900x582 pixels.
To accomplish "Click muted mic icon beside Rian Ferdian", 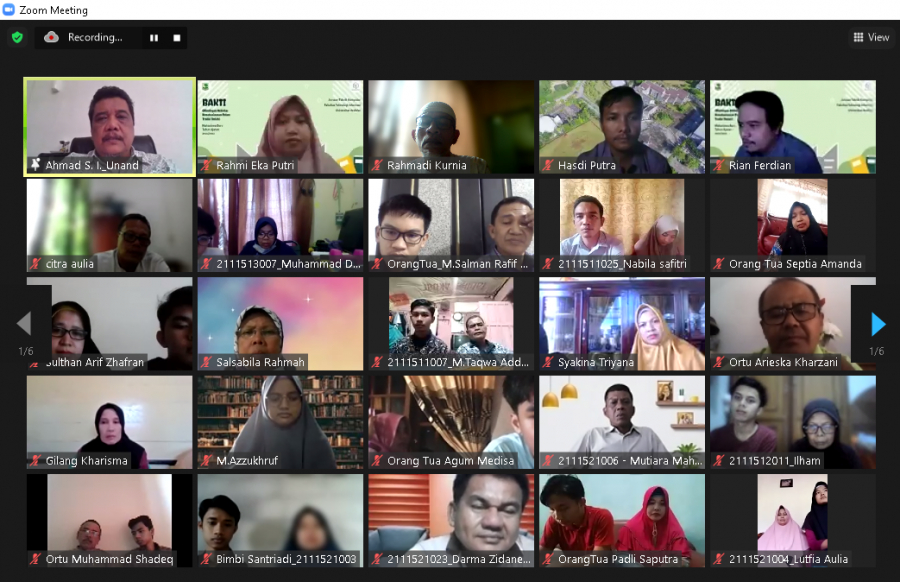I will click(720, 165).
